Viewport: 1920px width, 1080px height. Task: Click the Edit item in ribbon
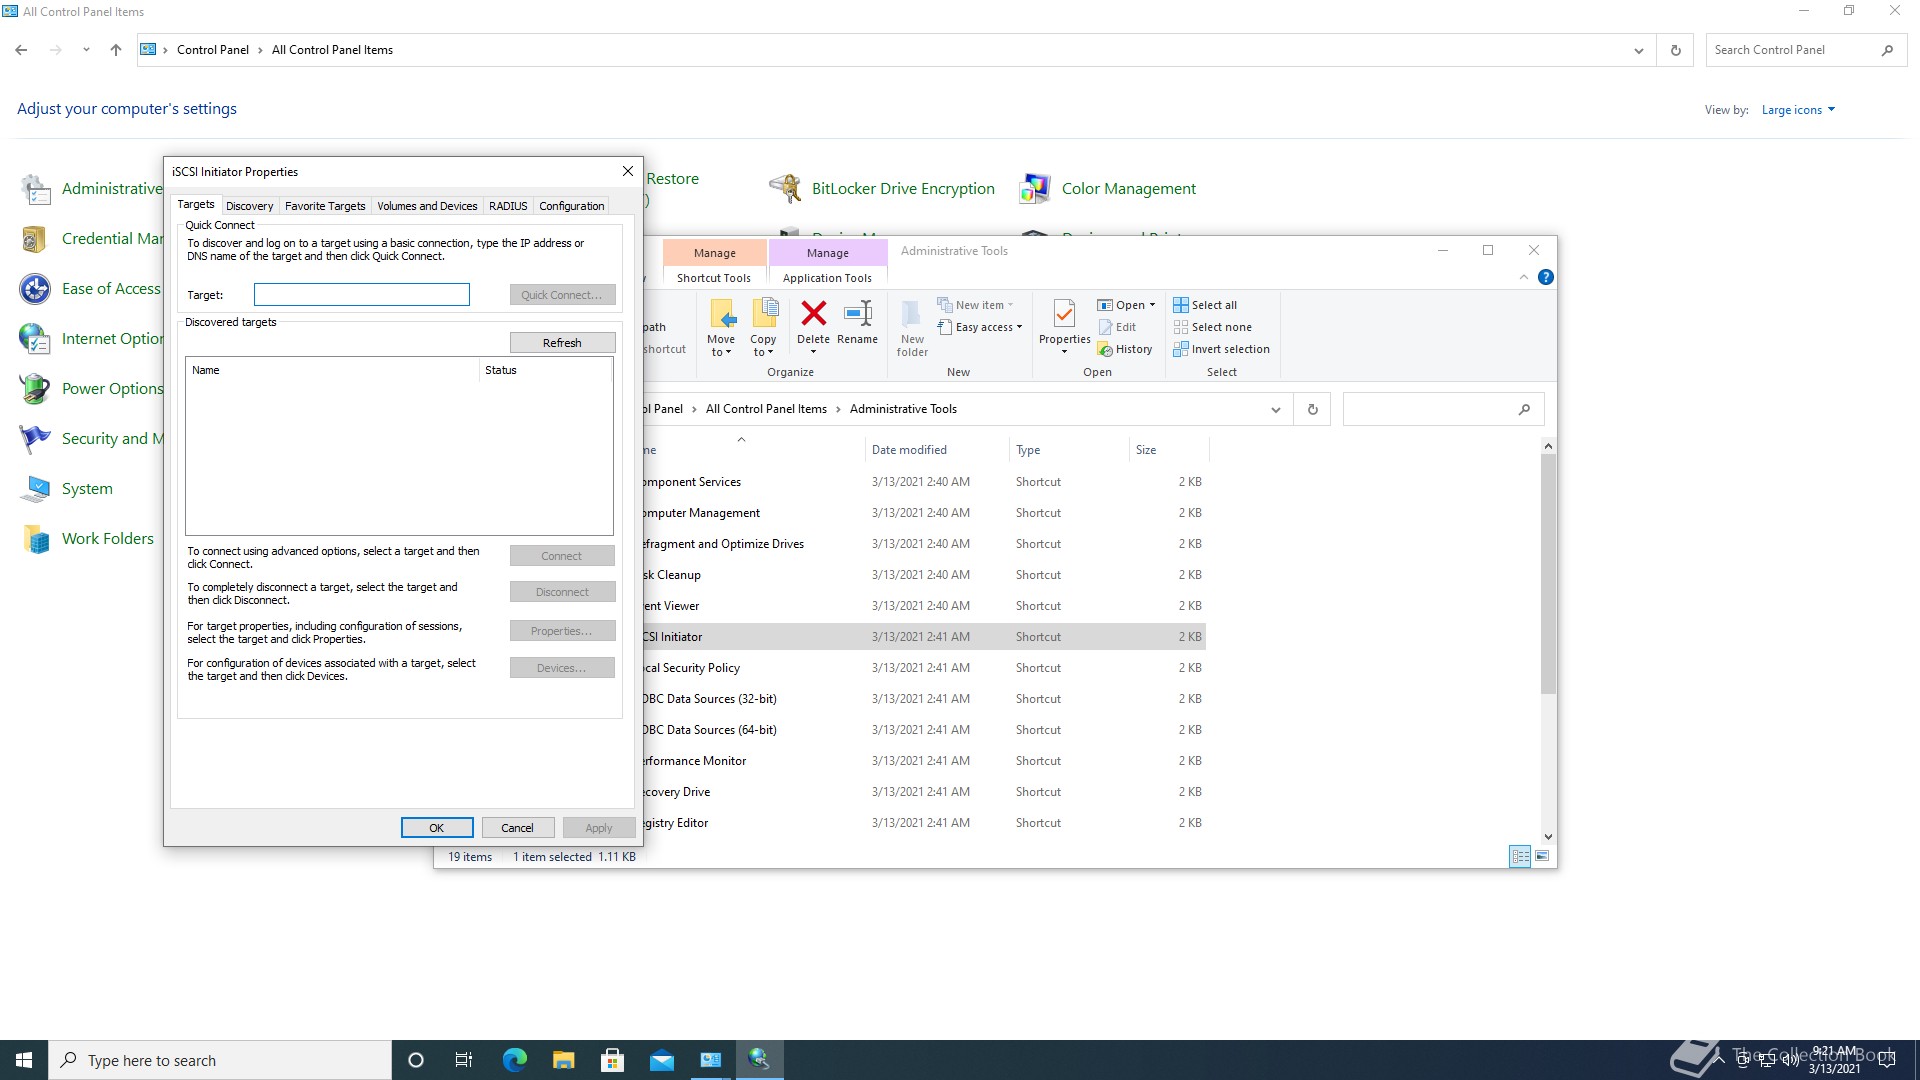[x=1117, y=327]
